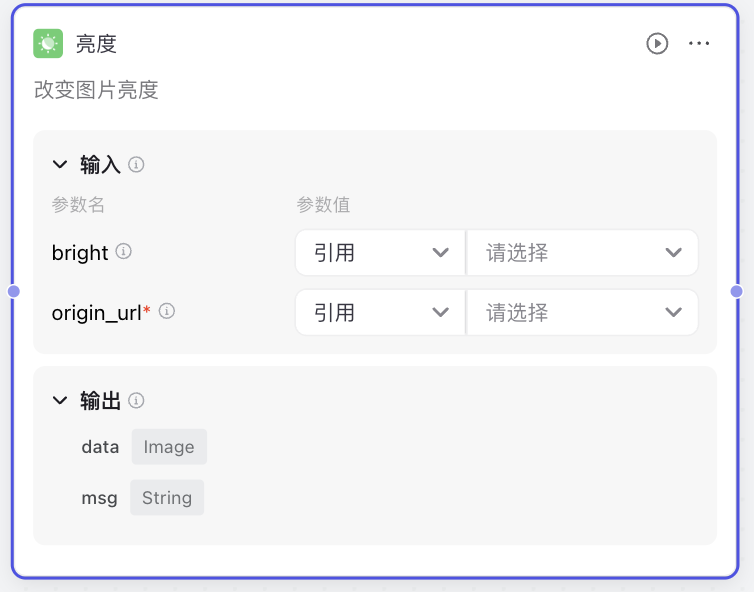
Task: Click the left input connection port dot
Action: pyautogui.click(x=14, y=291)
